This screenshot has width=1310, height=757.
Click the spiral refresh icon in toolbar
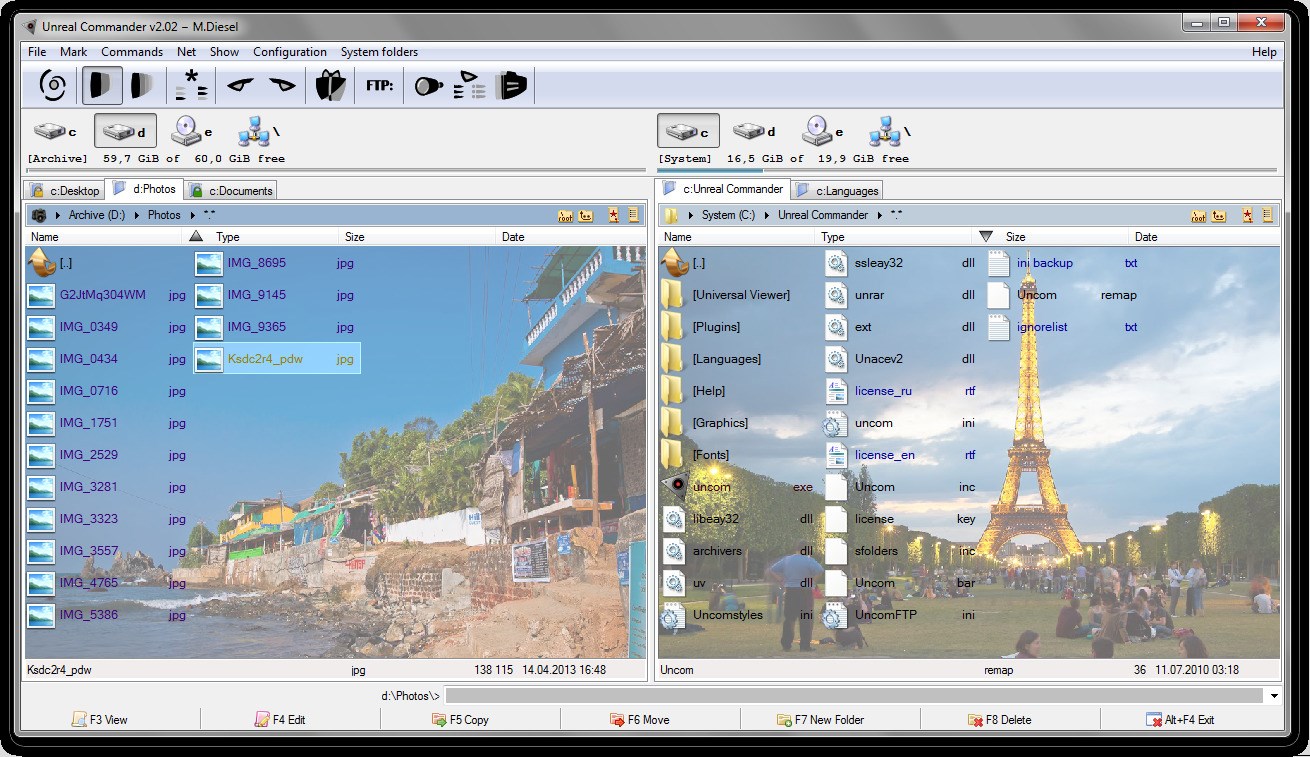tap(52, 86)
